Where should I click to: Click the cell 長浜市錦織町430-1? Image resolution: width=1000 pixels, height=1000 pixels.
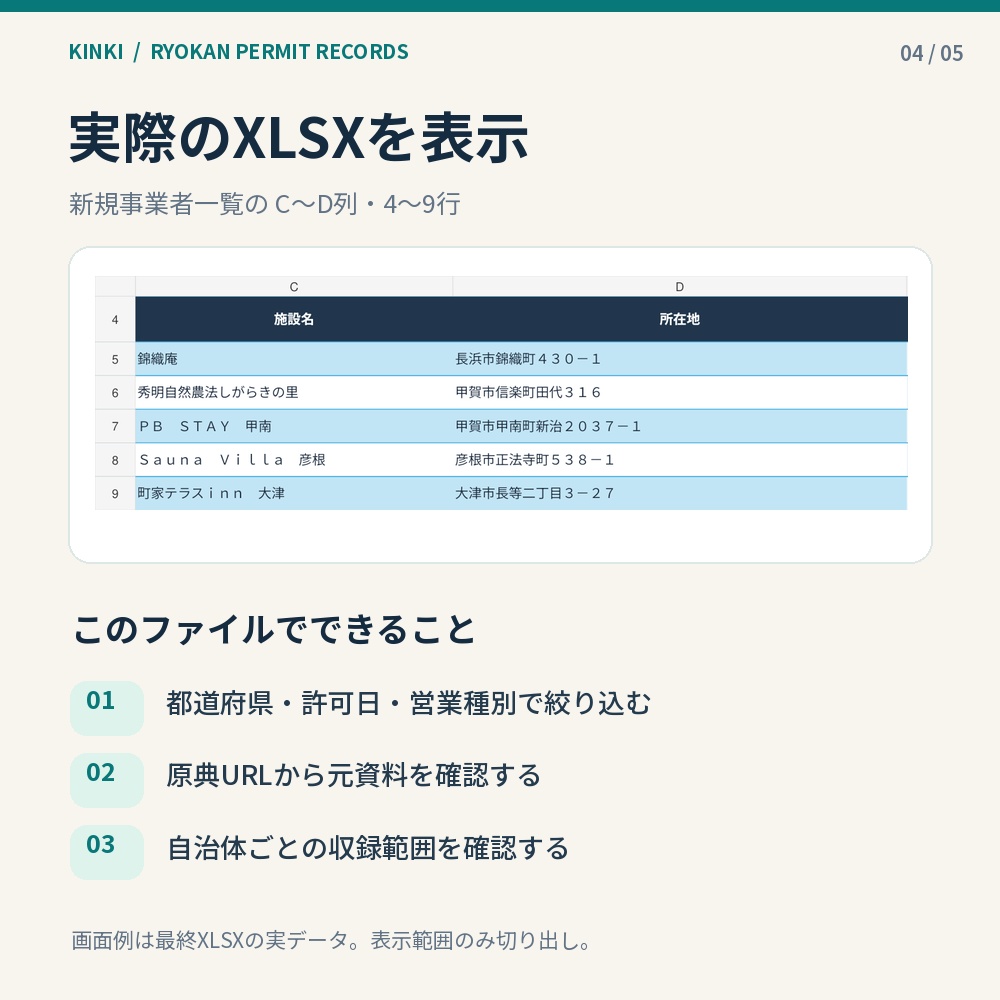(x=680, y=359)
